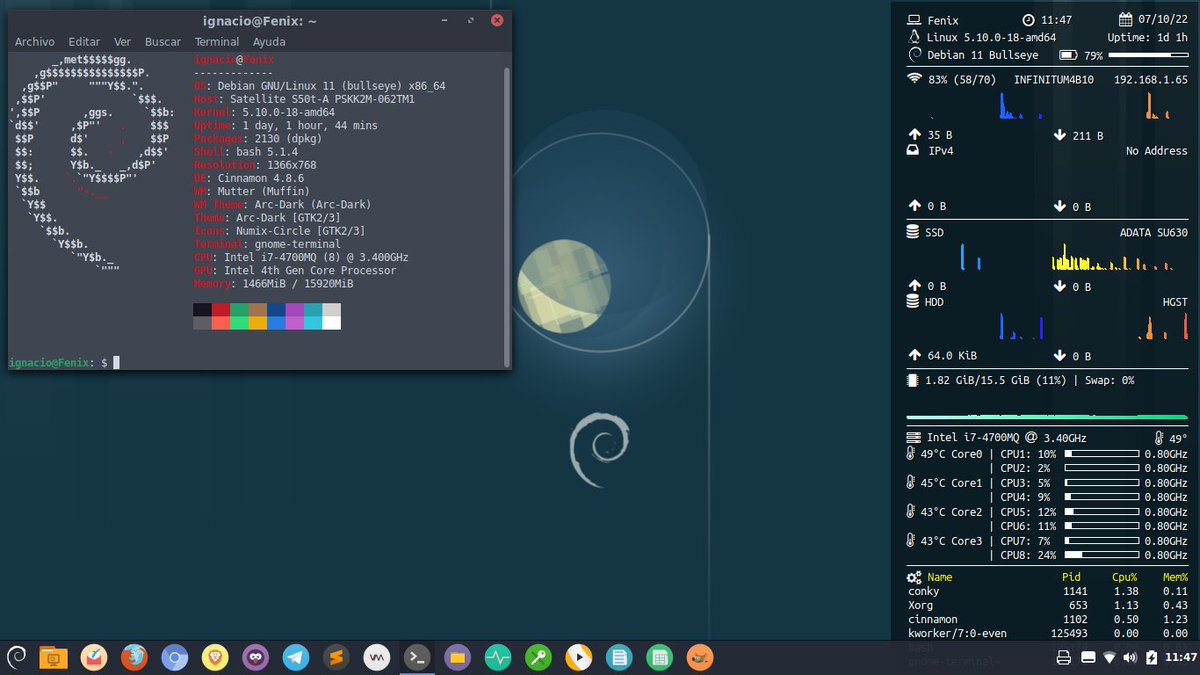Click the calendar icon next to 07/10/22
The width and height of the screenshot is (1200, 675).
tap(1127, 19)
